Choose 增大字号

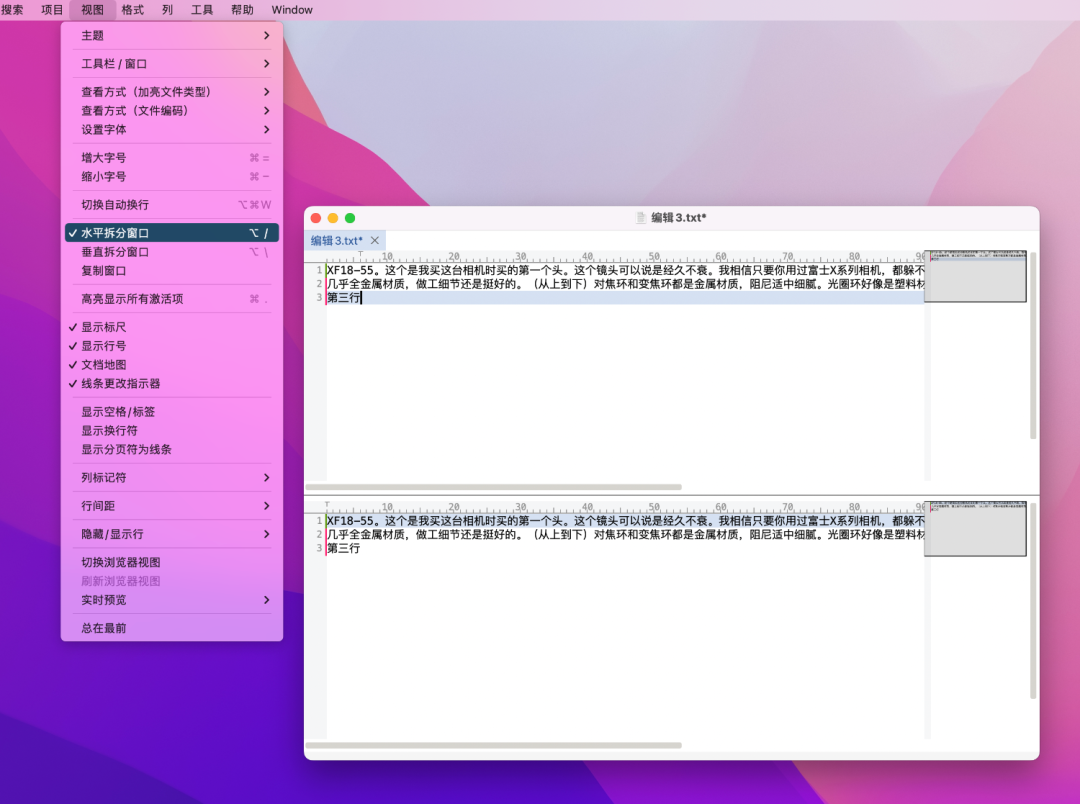(172, 158)
